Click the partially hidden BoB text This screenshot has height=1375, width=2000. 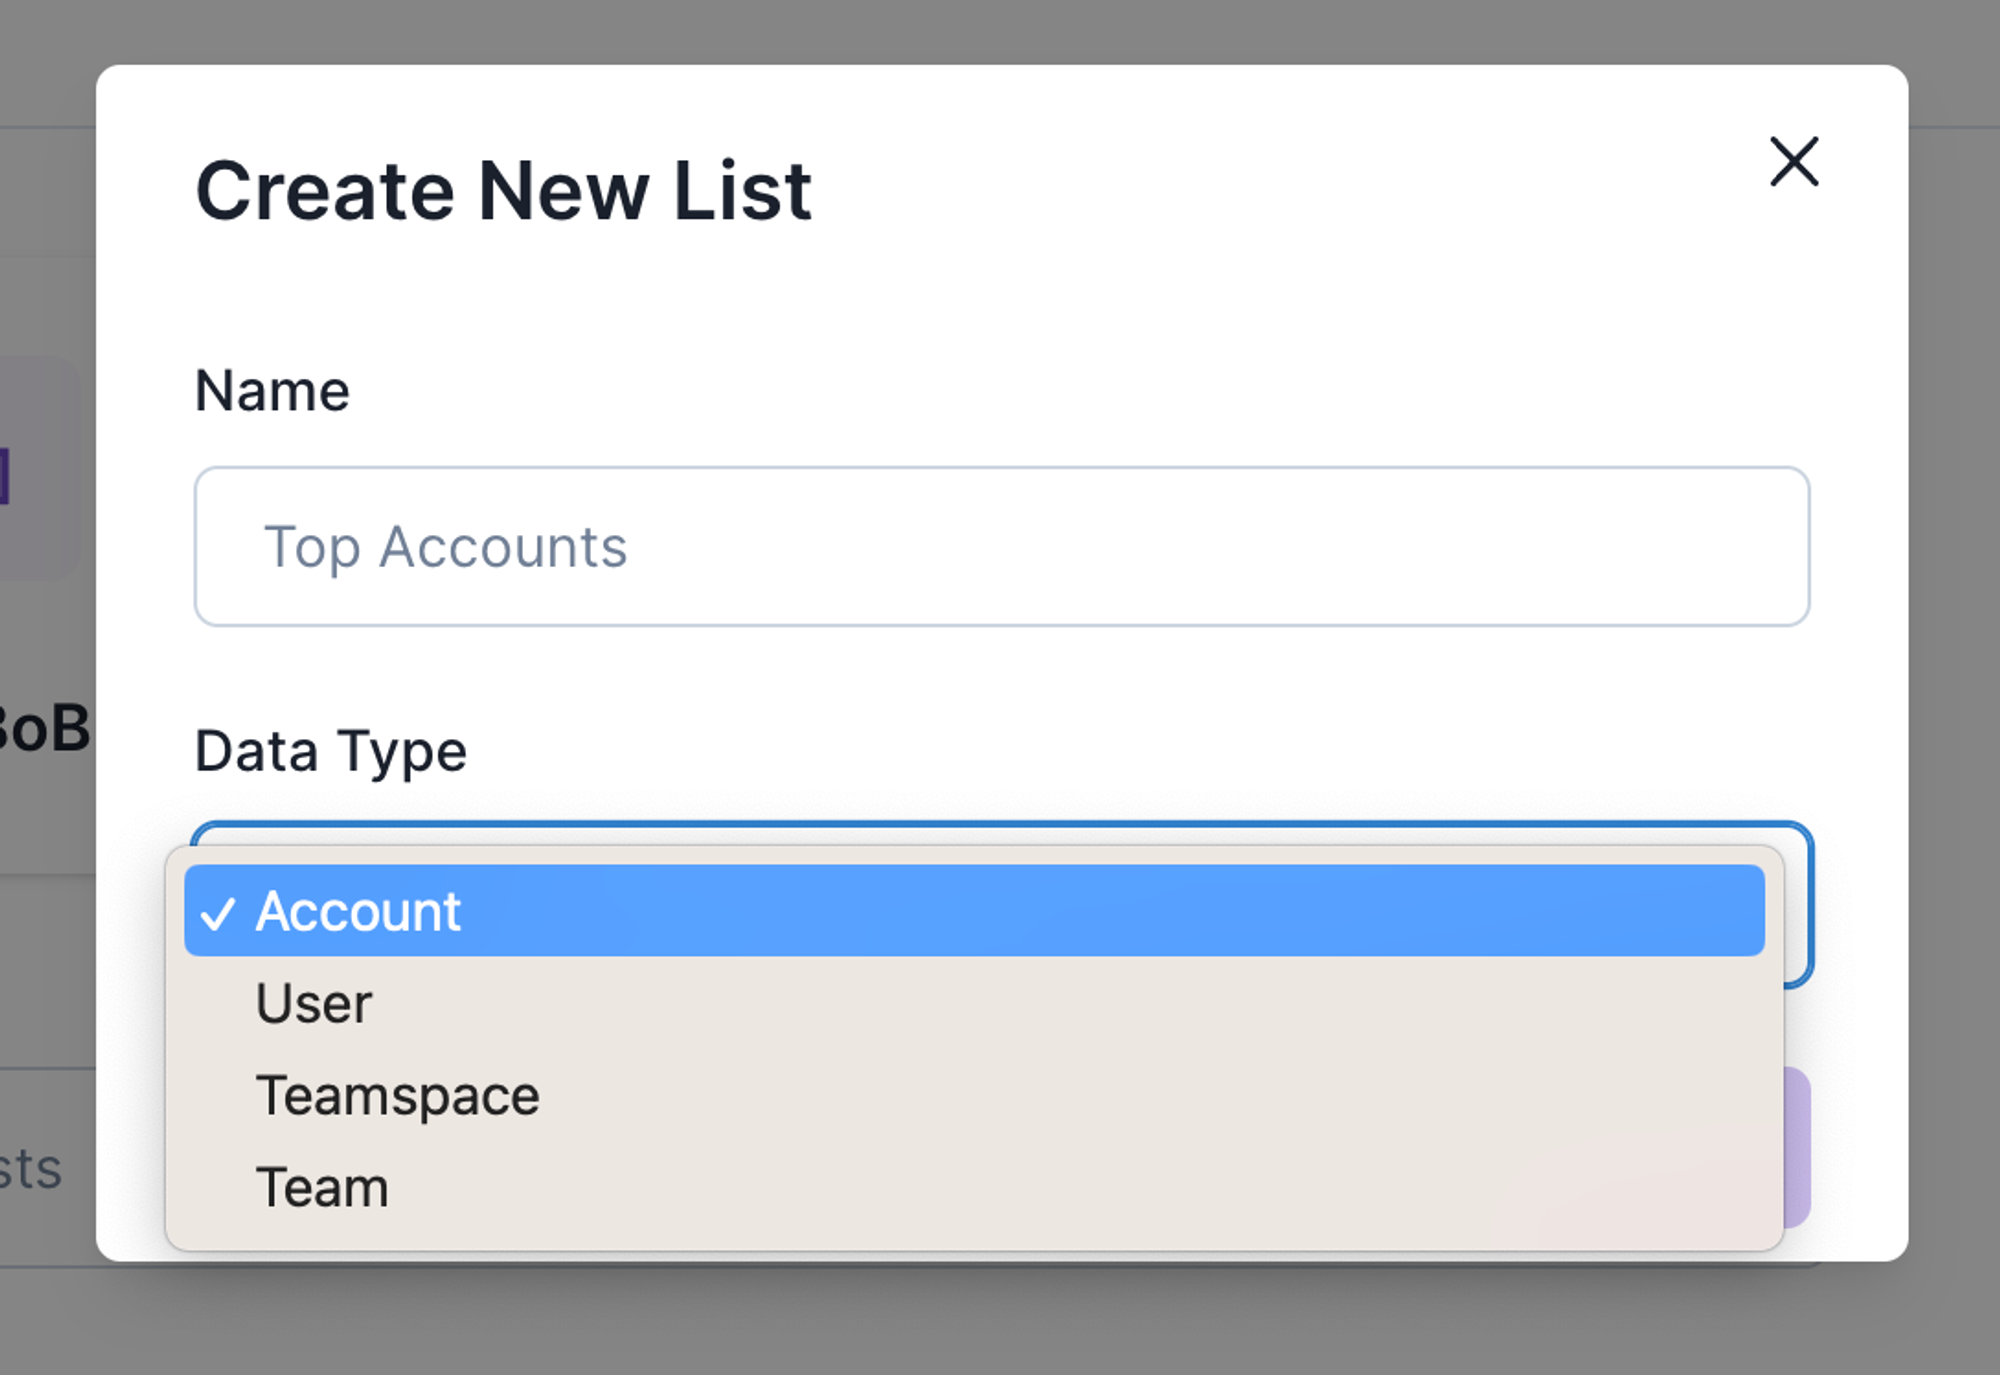(44, 727)
